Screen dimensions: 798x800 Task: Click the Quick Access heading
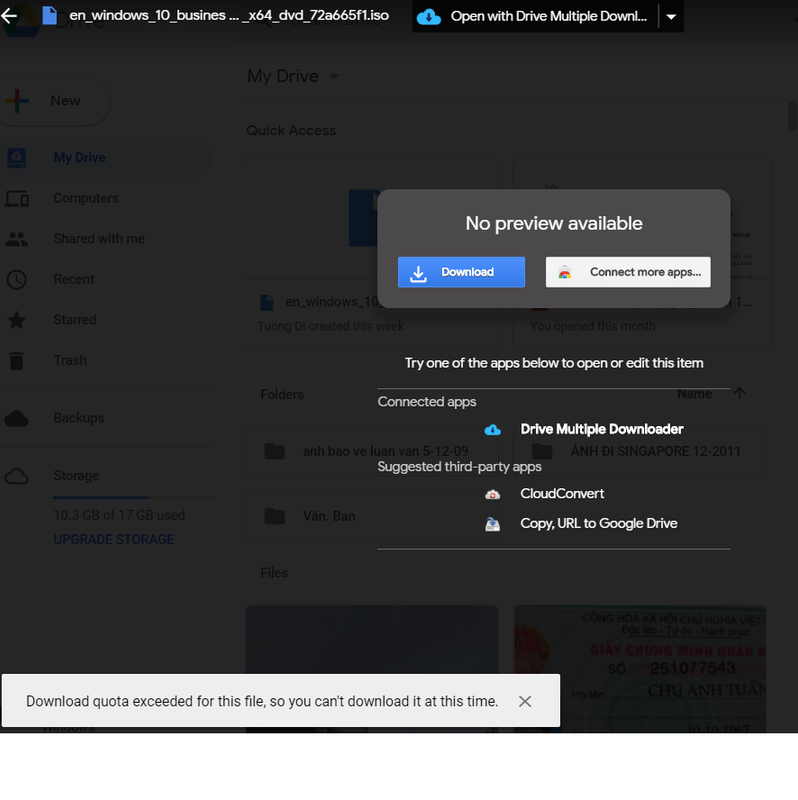[x=291, y=131]
